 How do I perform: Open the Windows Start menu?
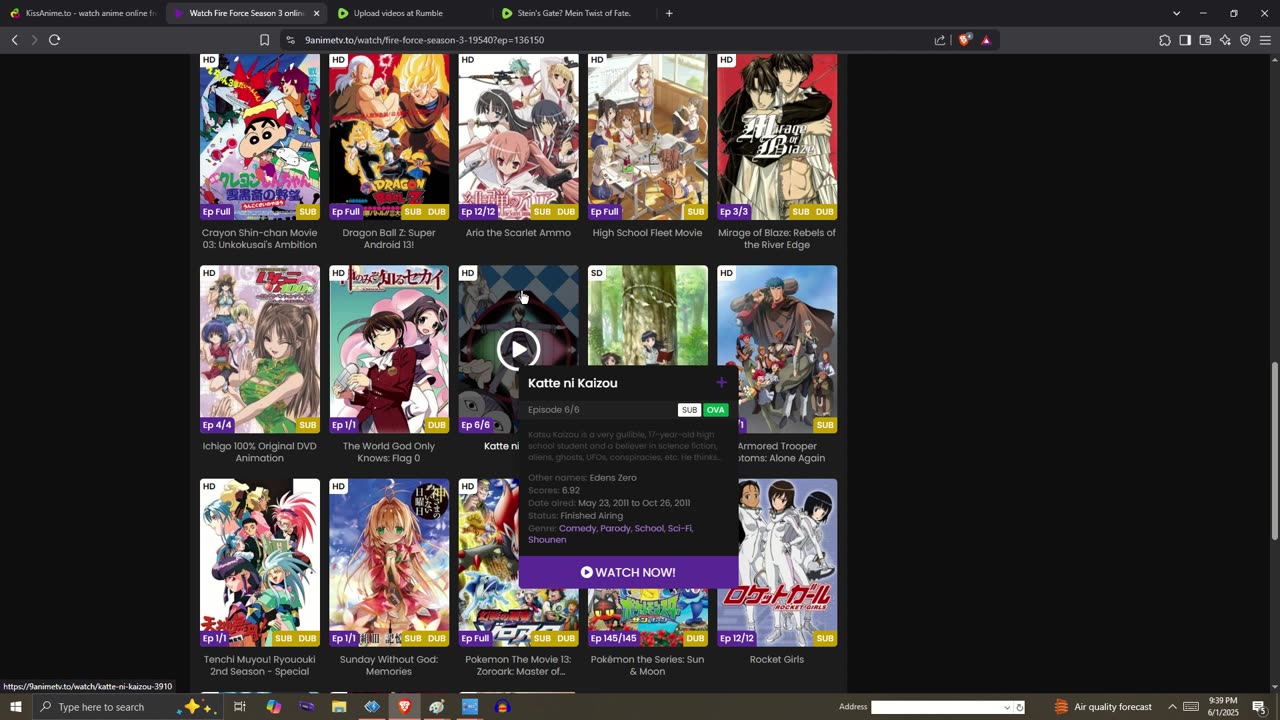[x=15, y=707]
